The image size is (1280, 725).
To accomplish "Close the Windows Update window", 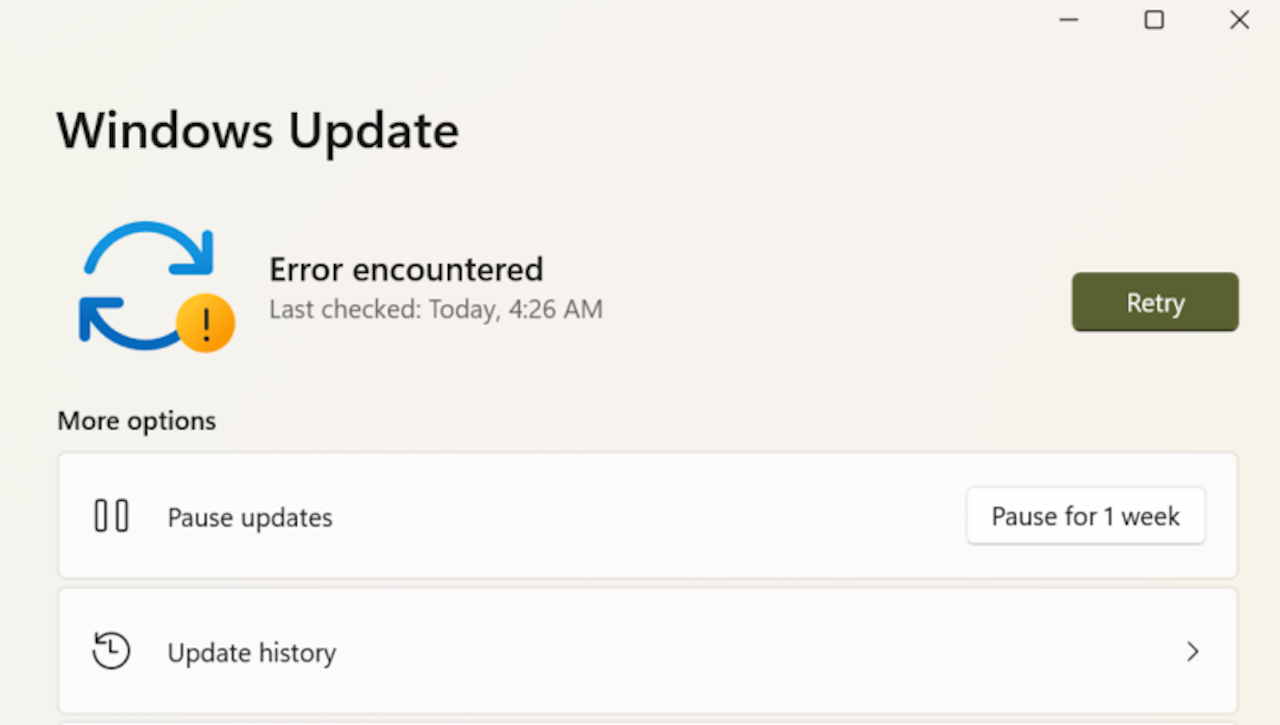I will (1240, 20).
